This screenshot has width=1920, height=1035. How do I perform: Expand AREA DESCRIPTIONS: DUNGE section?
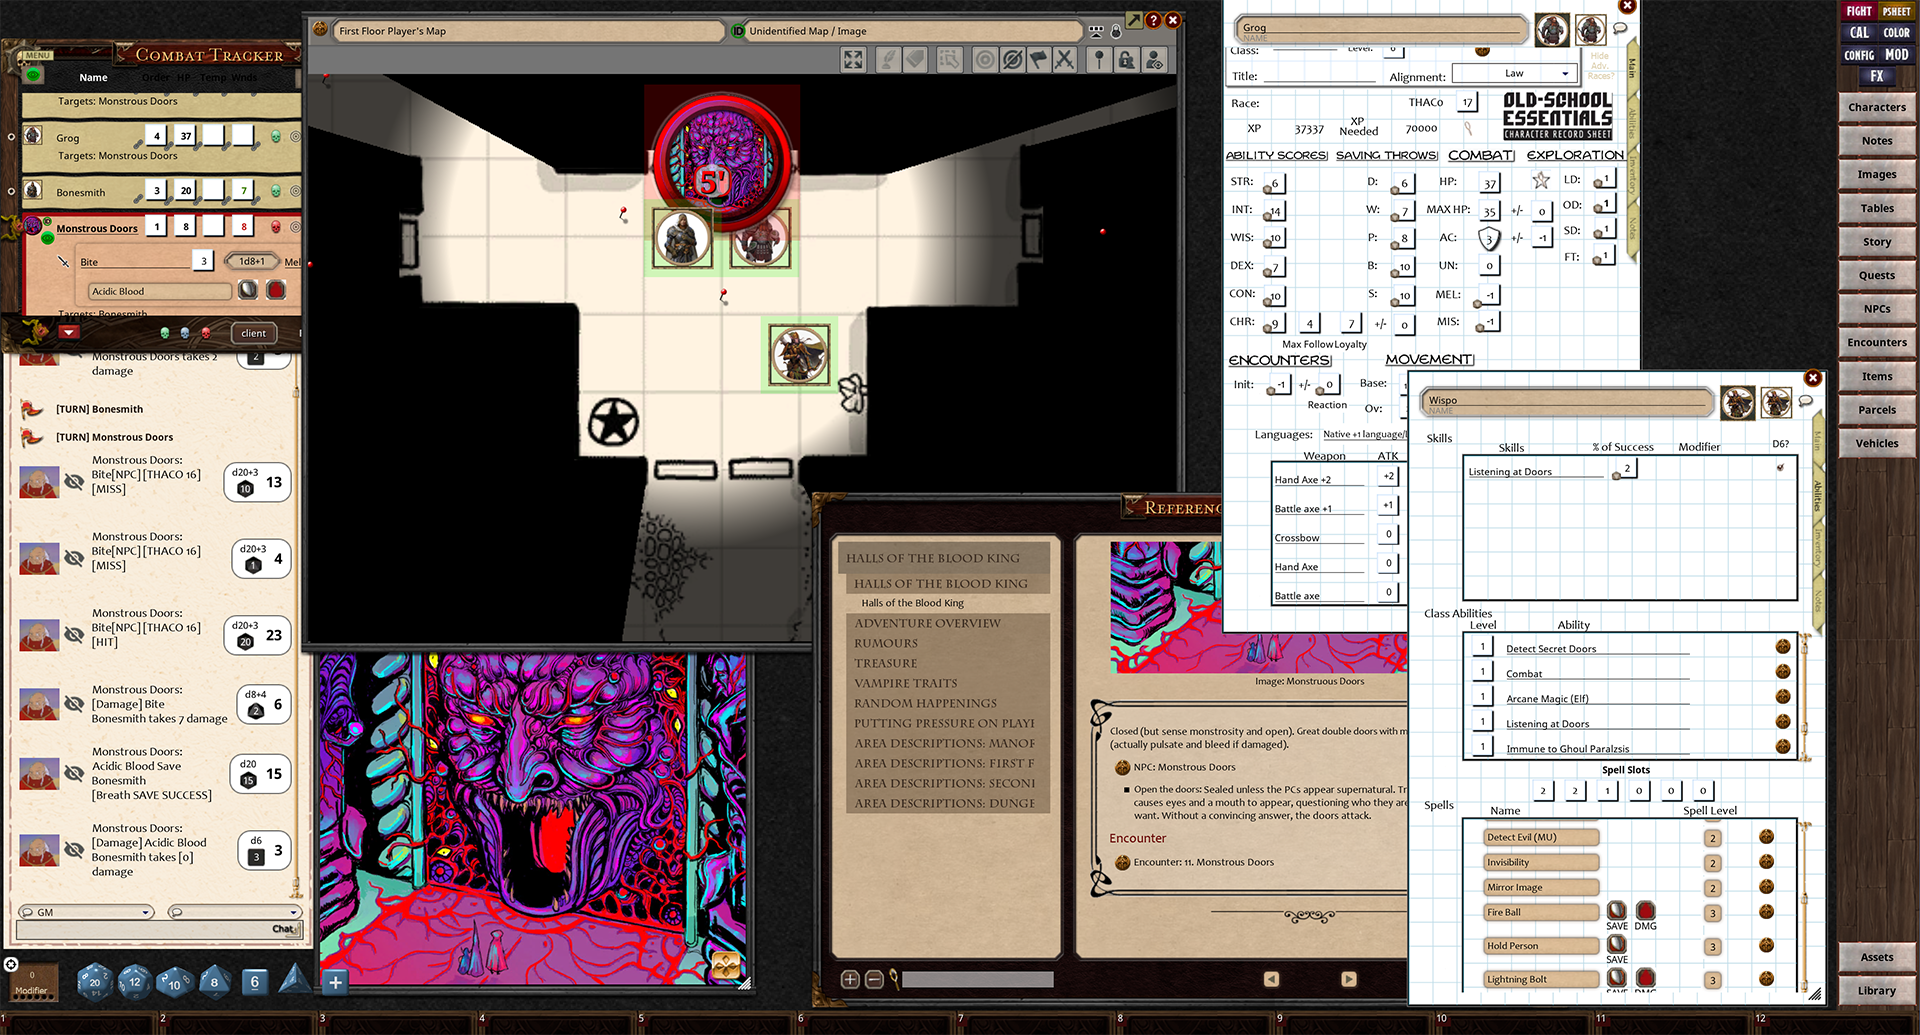[x=944, y=803]
